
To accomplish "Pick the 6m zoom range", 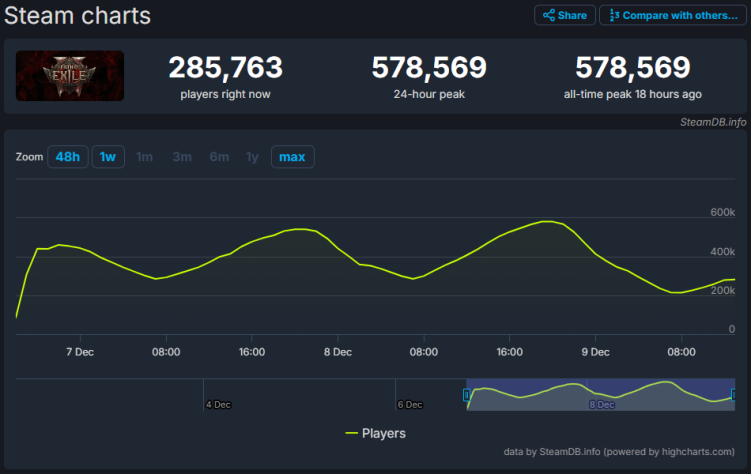I will pyautogui.click(x=218, y=157).
